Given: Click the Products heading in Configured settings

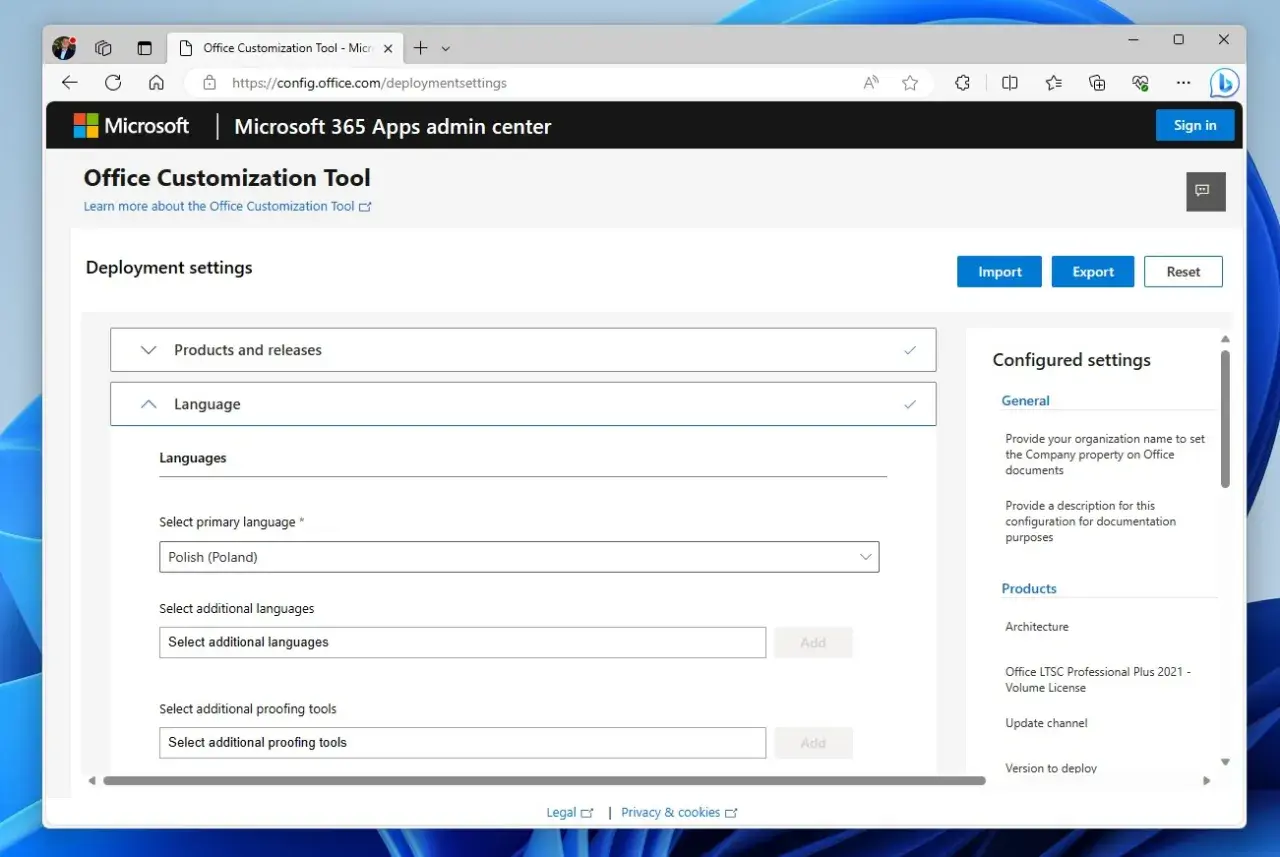Looking at the screenshot, I should tap(1029, 589).
